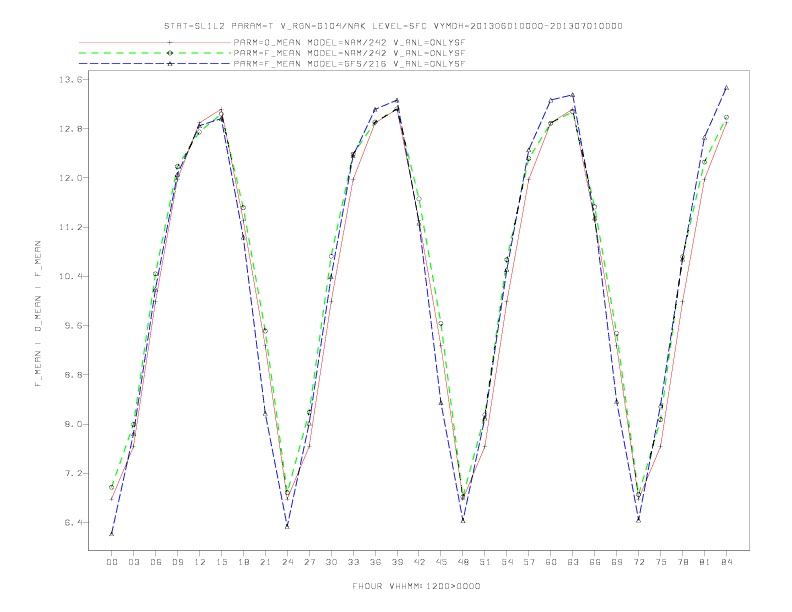The image size is (792, 612).
Task: Click the x-axis hour label 81
Action: [x=705, y=562]
